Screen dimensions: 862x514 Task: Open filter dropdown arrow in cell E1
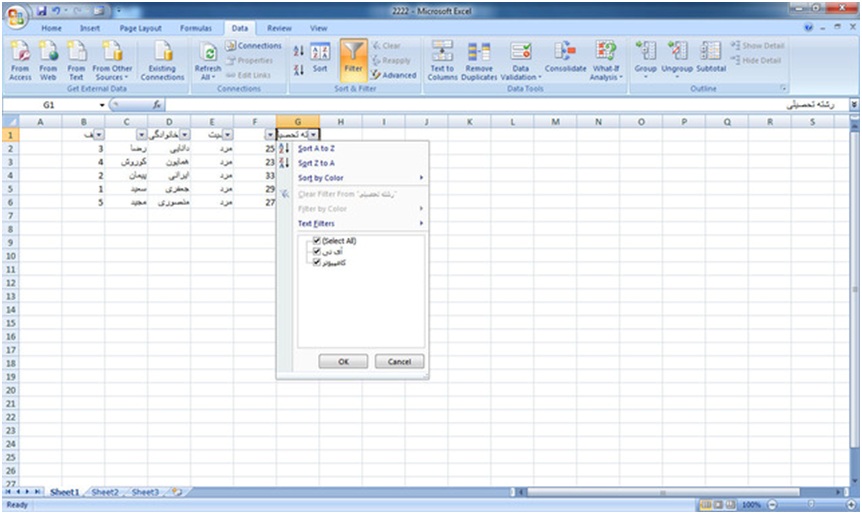click(228, 134)
